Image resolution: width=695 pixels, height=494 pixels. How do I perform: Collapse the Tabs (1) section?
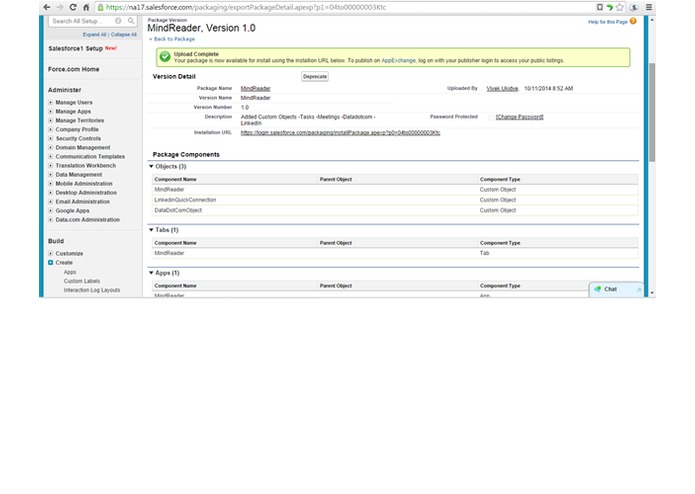(151, 230)
